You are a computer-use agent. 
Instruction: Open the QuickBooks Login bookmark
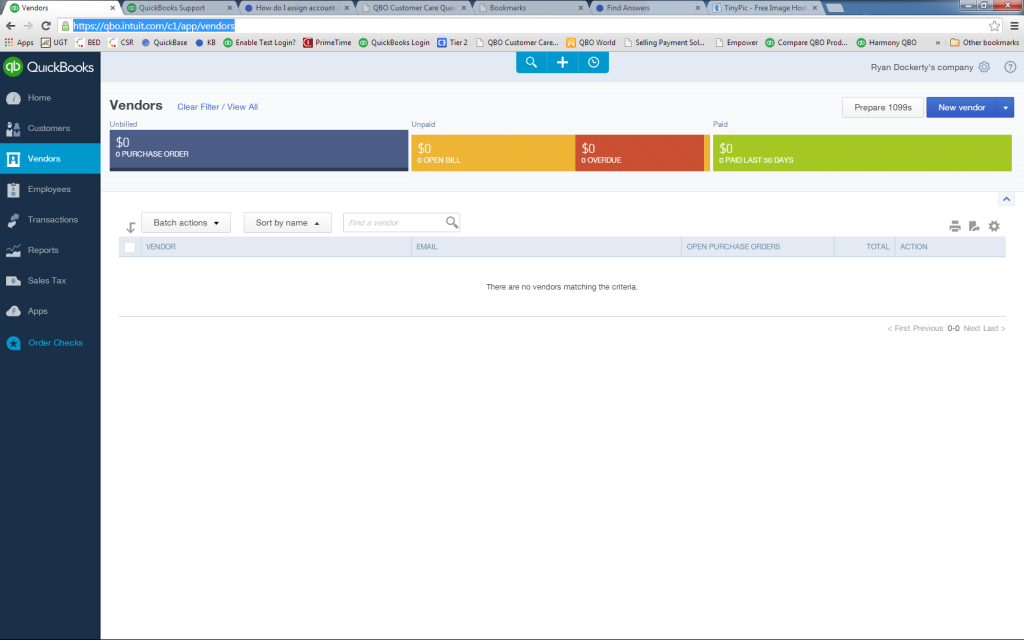(394, 42)
